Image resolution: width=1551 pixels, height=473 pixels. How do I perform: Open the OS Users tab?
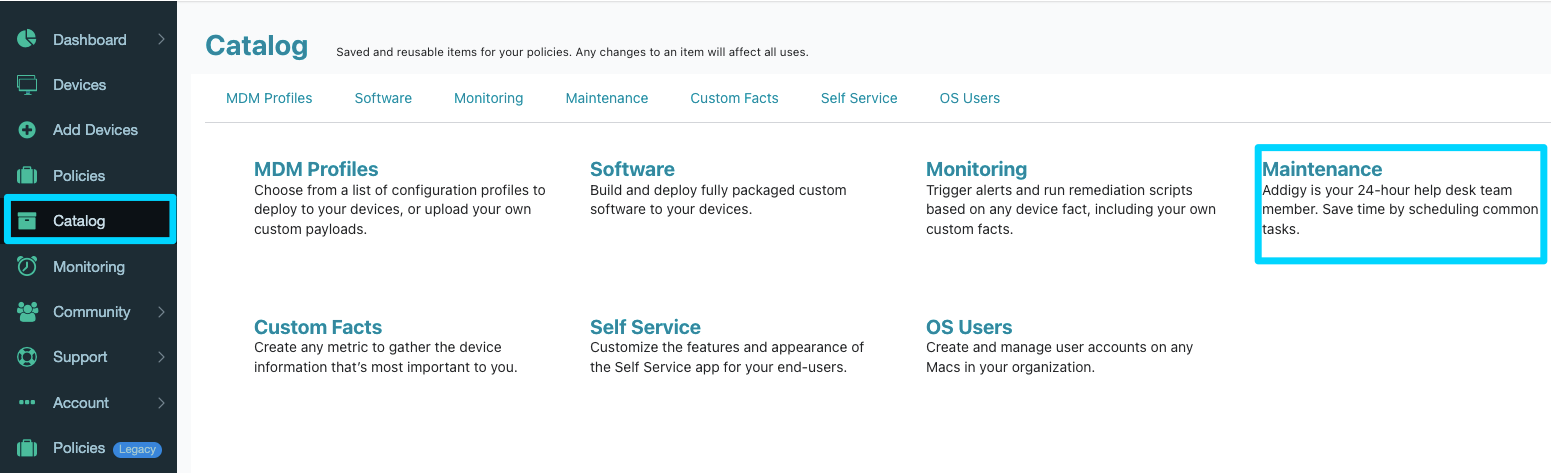(x=970, y=98)
